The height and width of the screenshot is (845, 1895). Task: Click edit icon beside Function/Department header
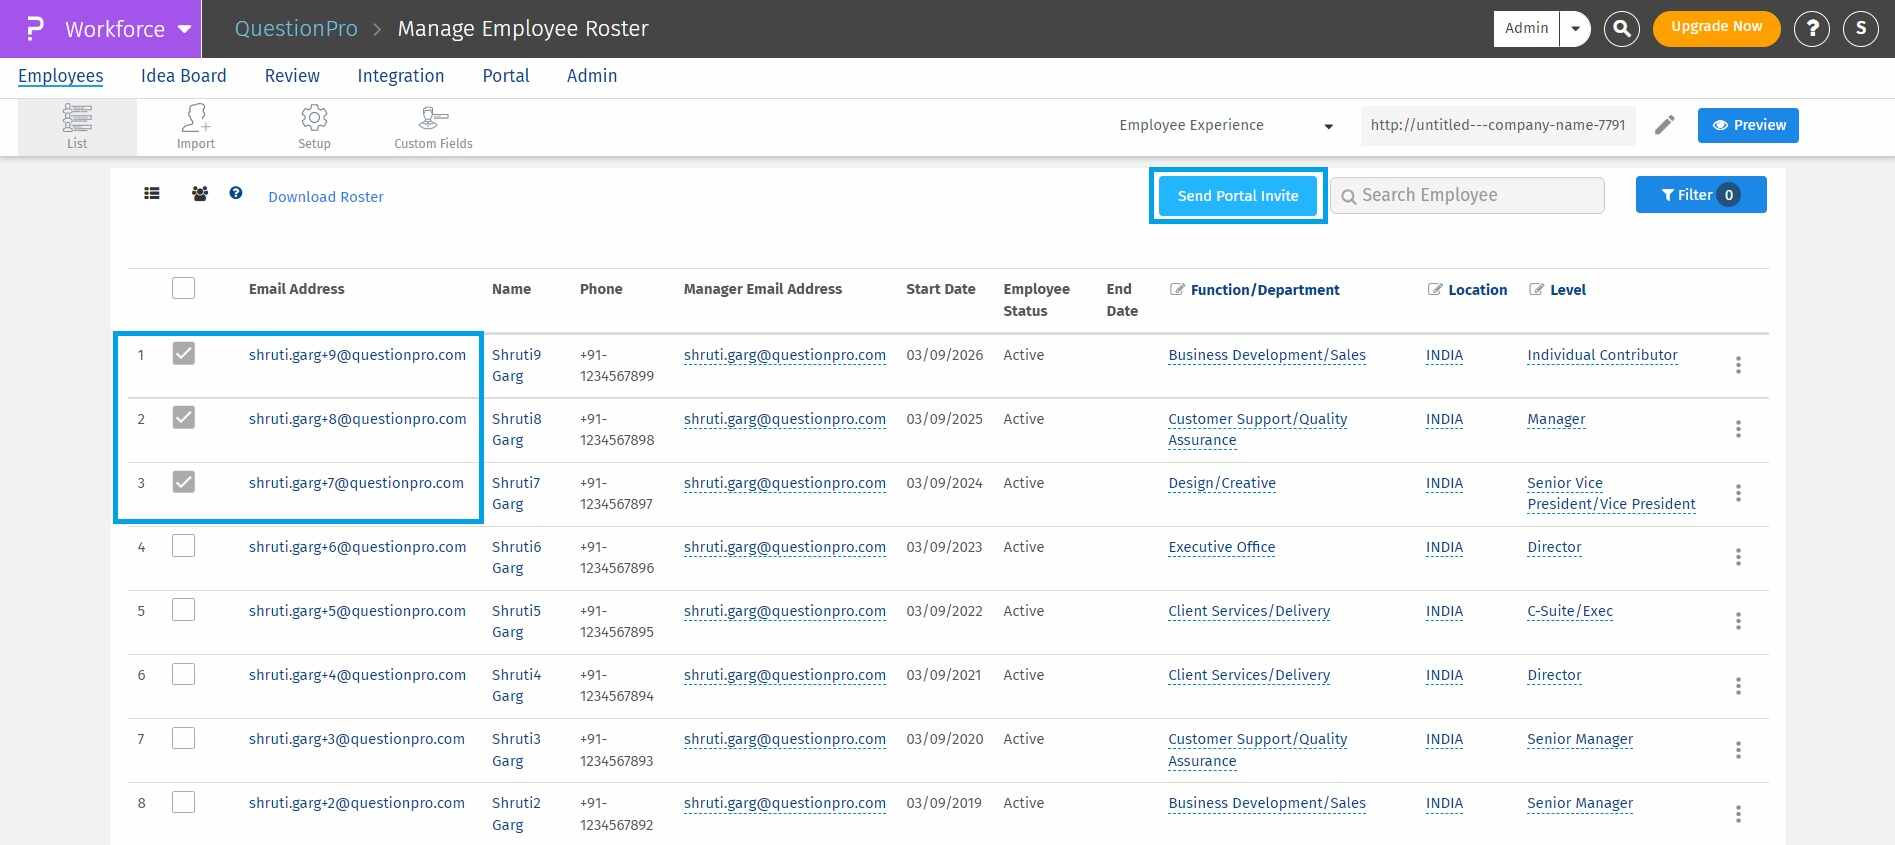(1177, 290)
